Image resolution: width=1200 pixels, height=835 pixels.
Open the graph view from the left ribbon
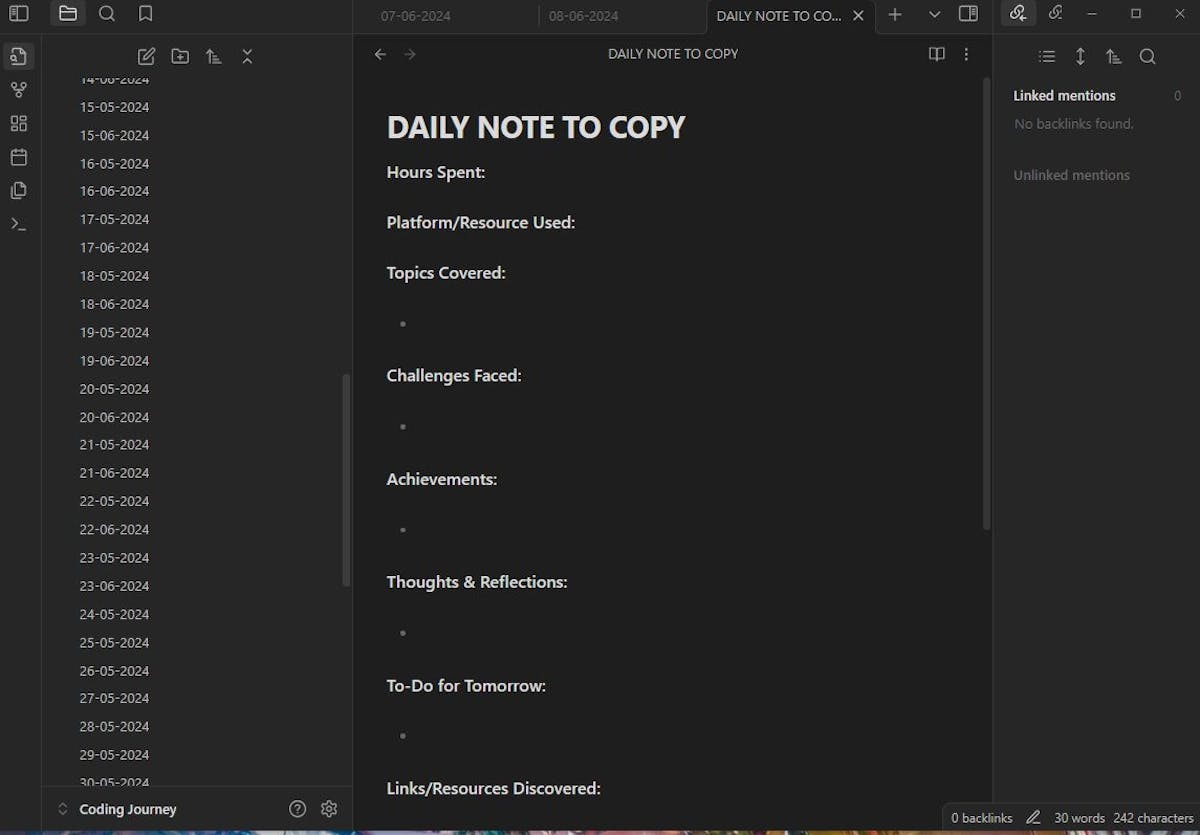(18, 89)
